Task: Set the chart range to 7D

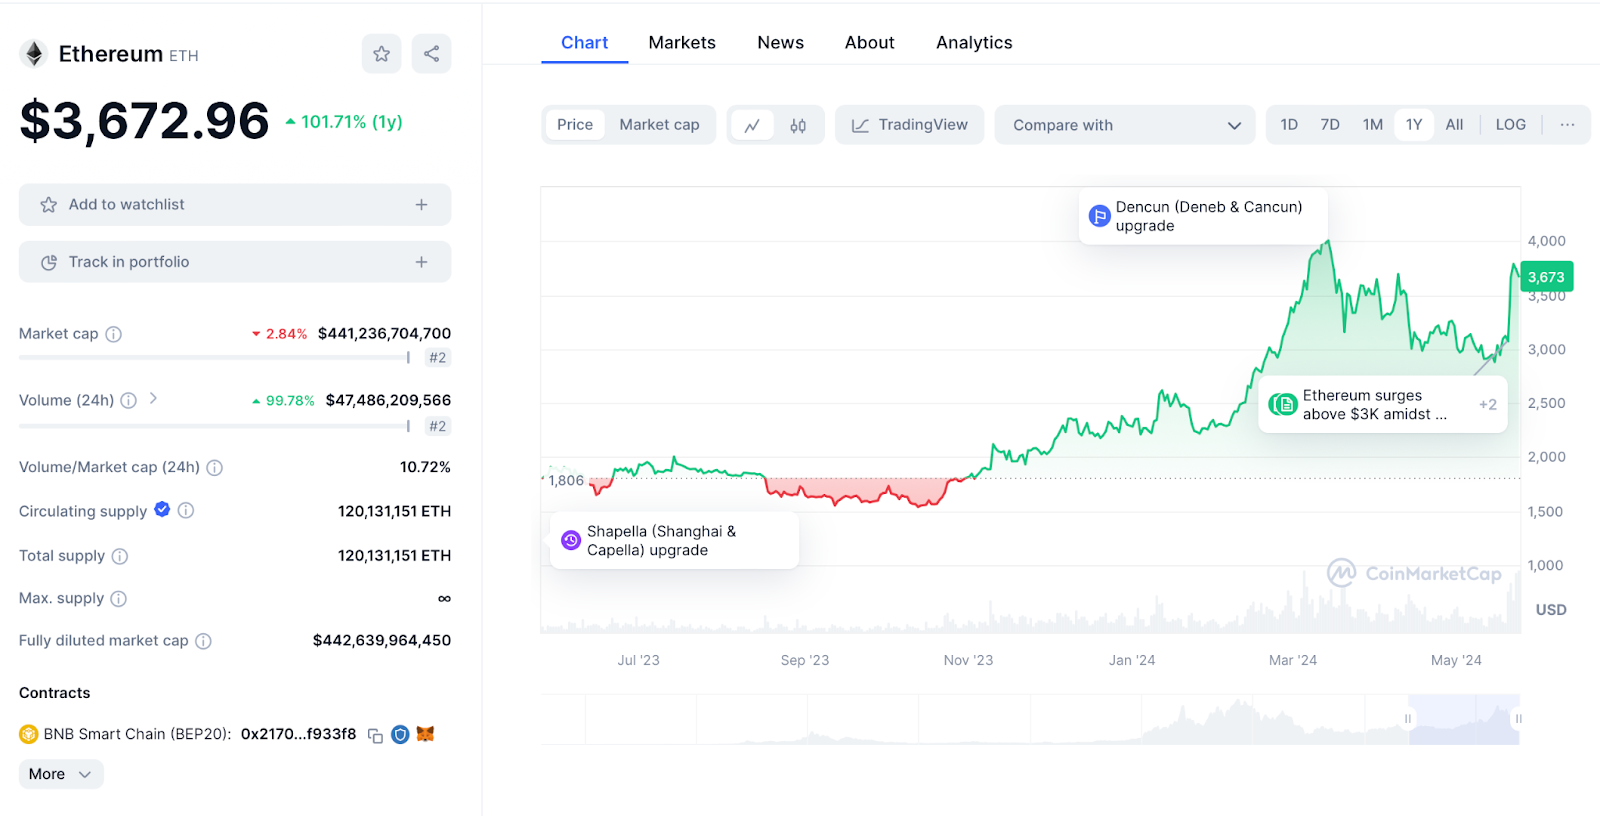Action: [1330, 125]
